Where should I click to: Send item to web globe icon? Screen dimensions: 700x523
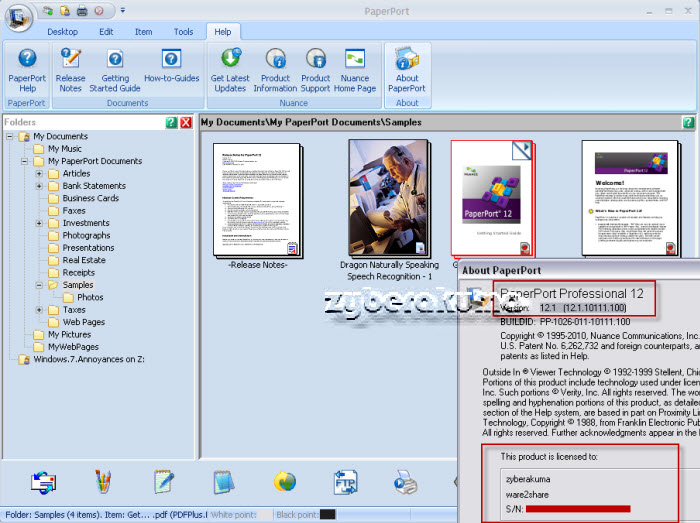tap(285, 482)
